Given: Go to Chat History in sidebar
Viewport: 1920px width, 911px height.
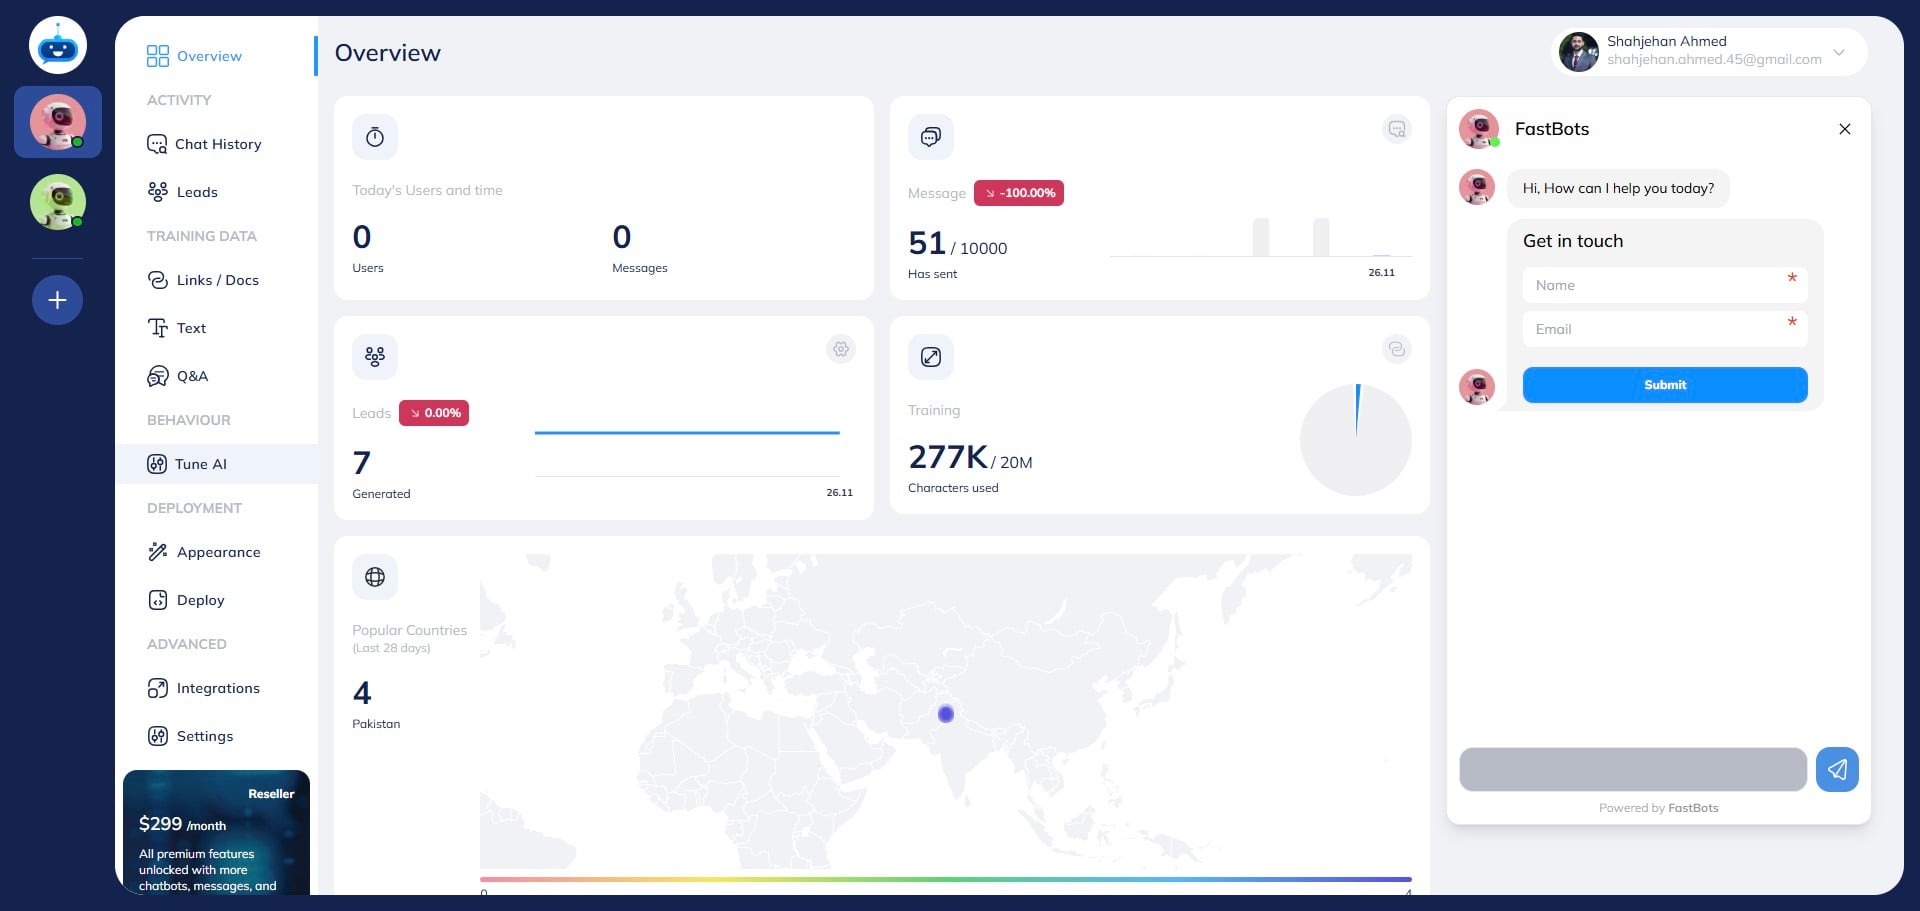Looking at the screenshot, I should coord(217,144).
